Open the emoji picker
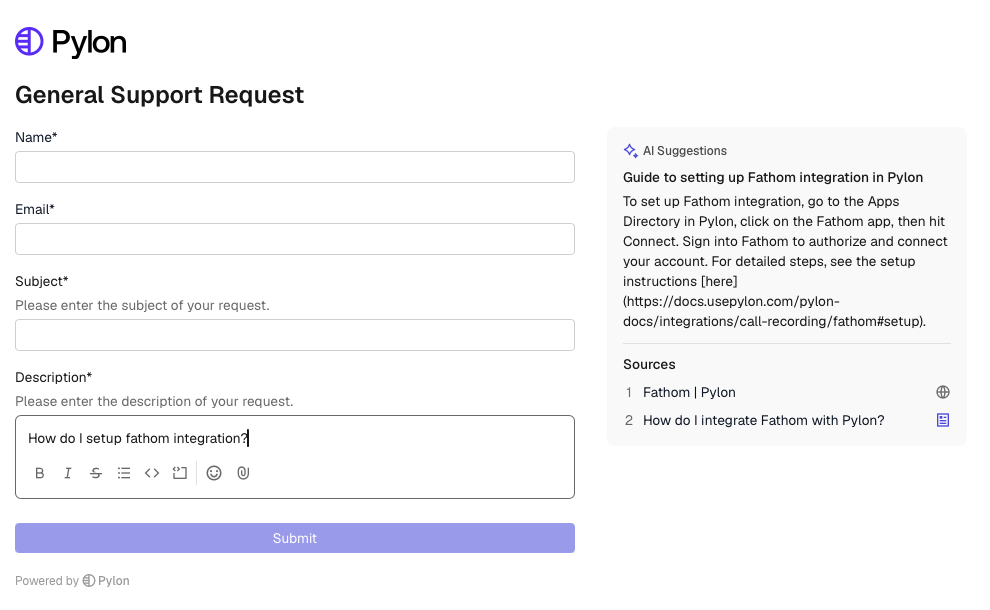The image size is (990, 610). [214, 473]
